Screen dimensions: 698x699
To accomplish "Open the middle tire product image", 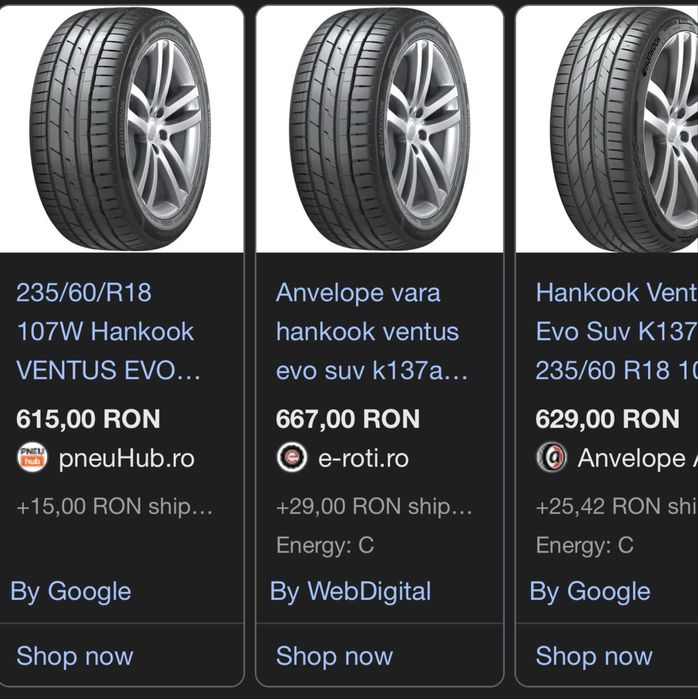I will [x=380, y=128].
